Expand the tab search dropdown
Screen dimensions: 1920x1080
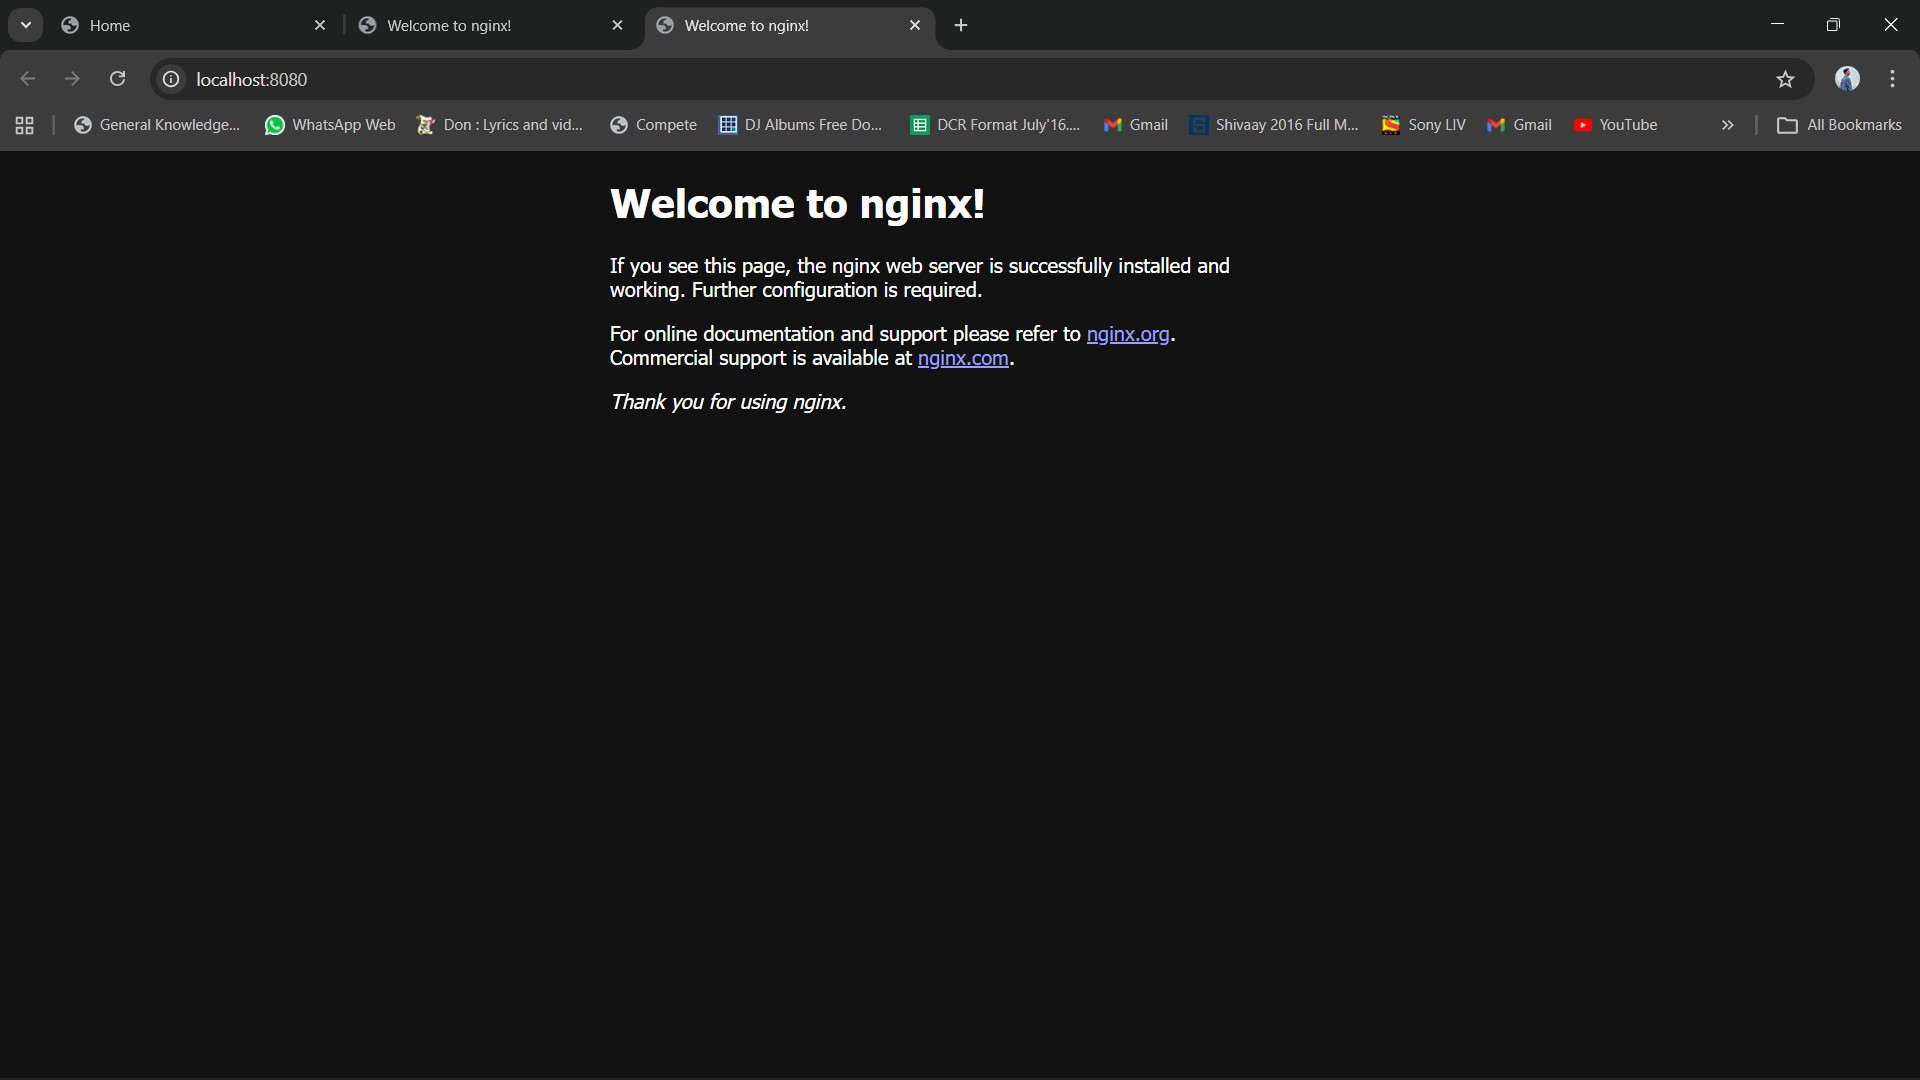[26, 25]
